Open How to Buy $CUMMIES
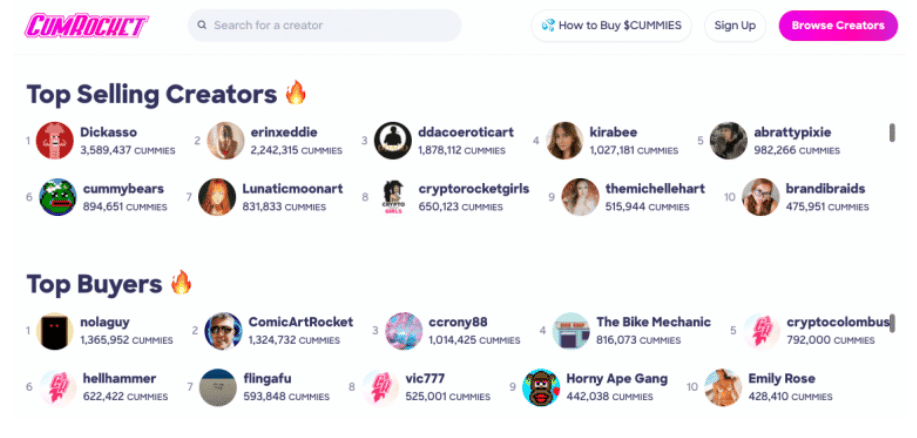 [611, 26]
